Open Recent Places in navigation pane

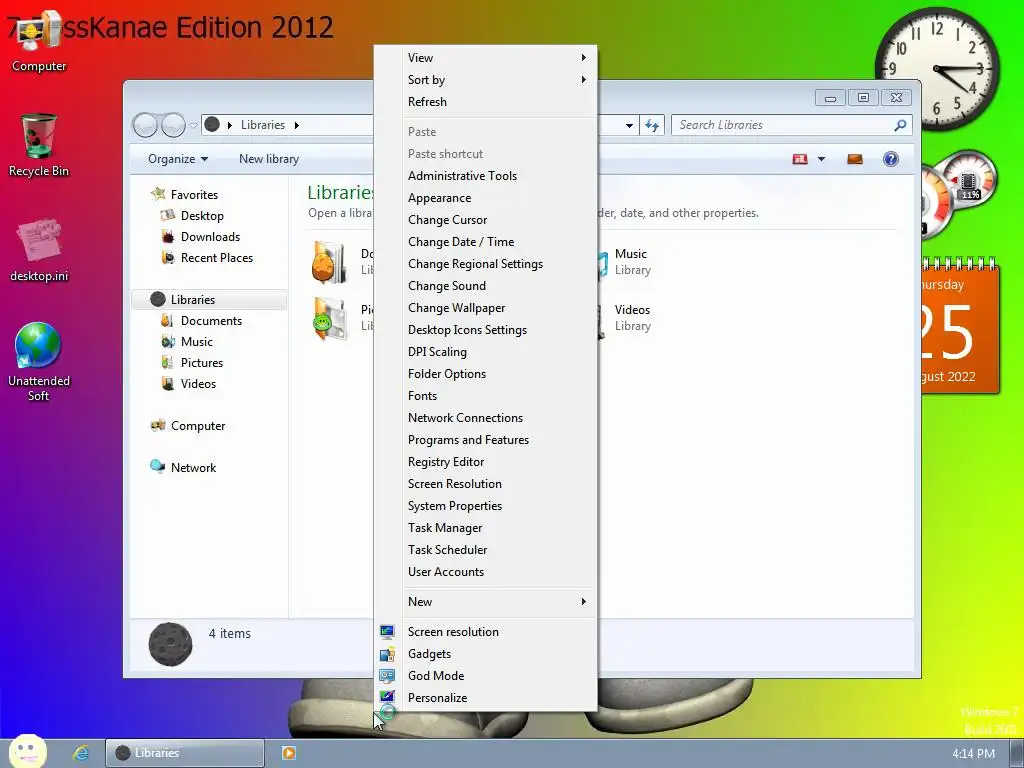click(x=217, y=257)
